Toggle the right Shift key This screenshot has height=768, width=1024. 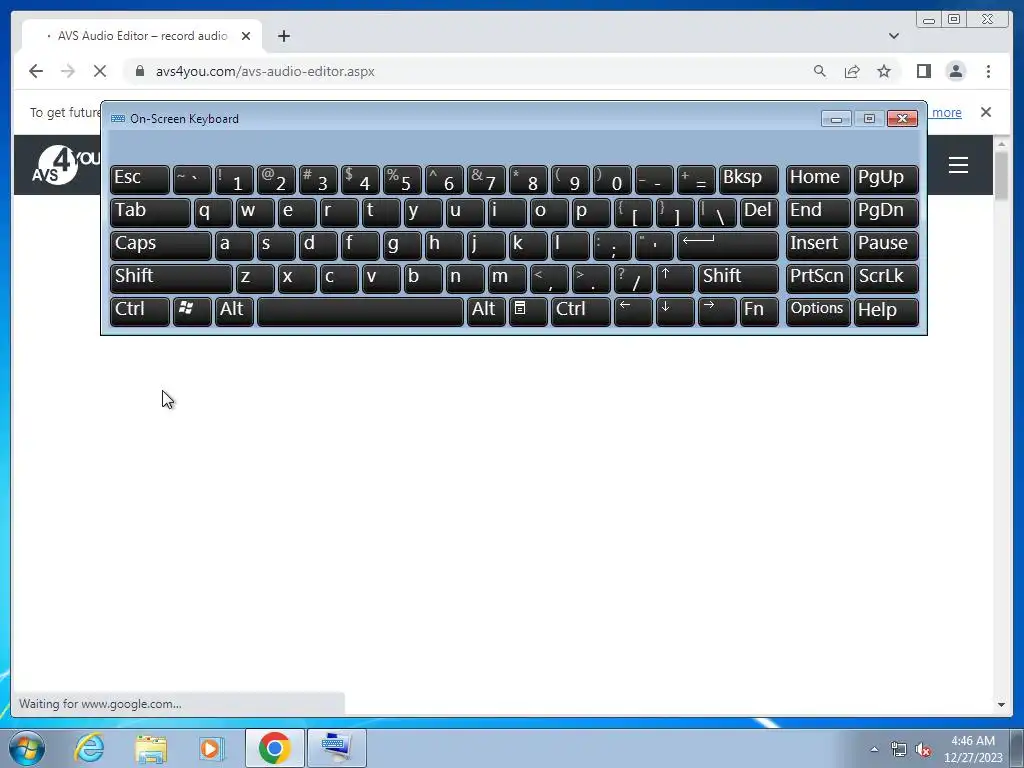point(738,278)
